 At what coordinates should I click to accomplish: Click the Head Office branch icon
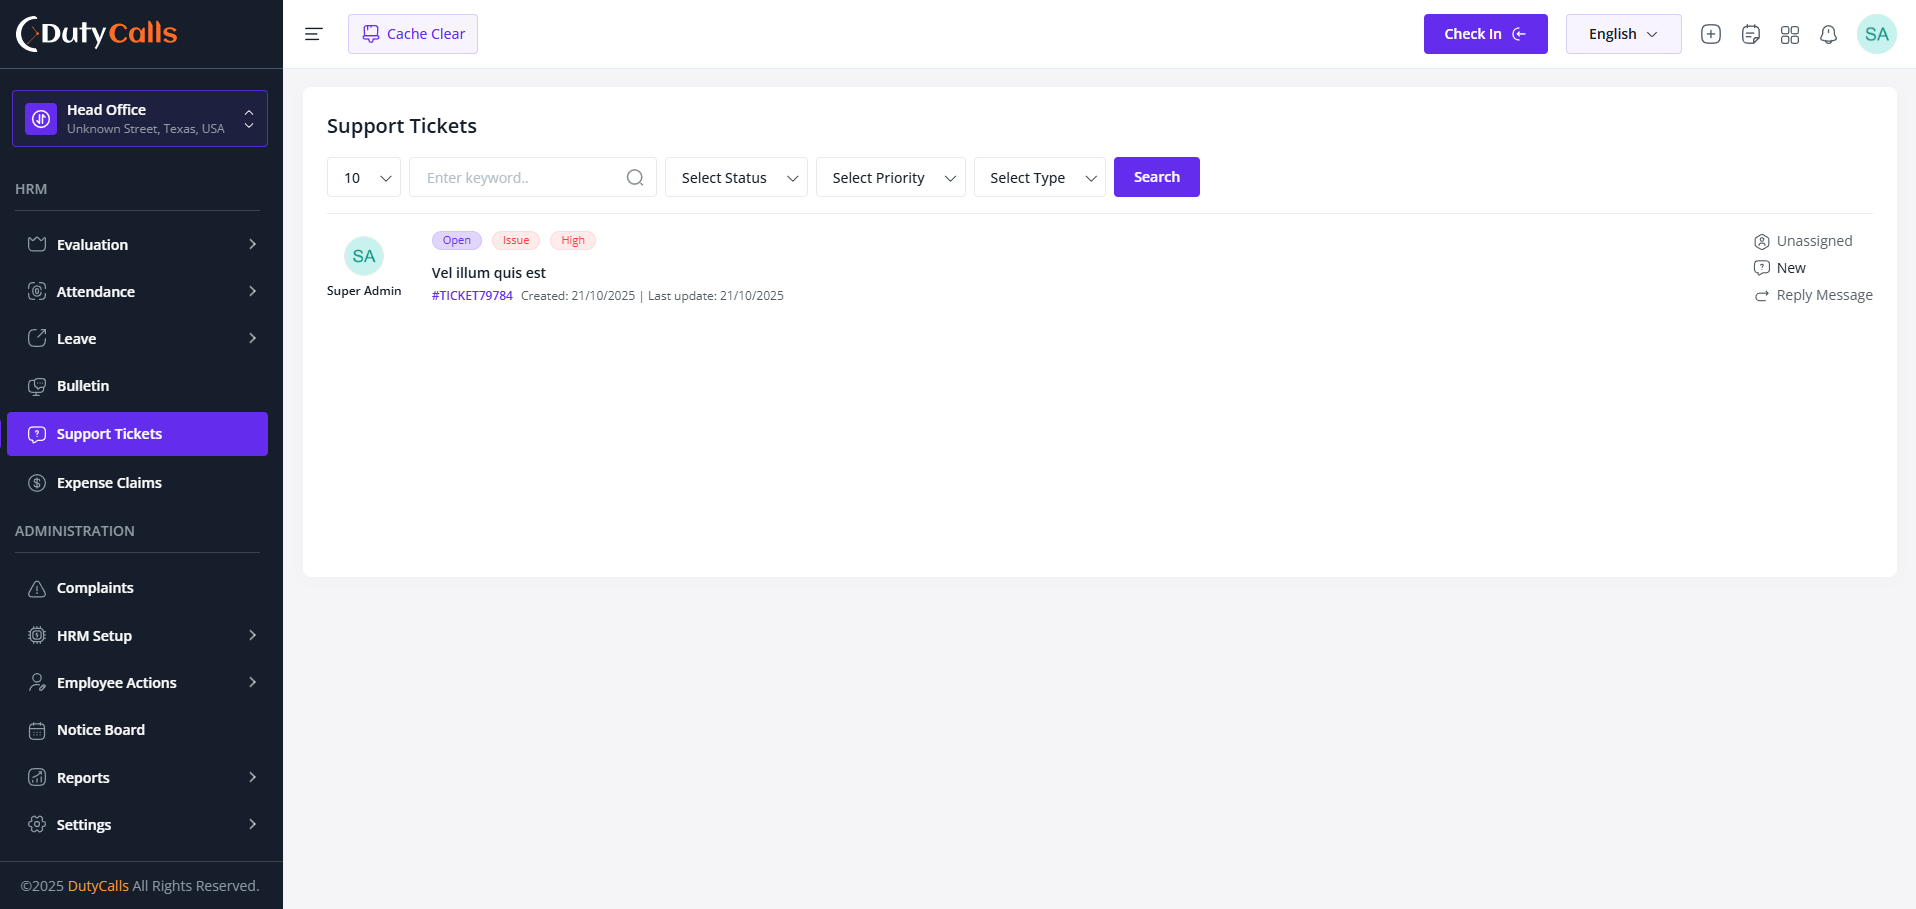click(41, 119)
